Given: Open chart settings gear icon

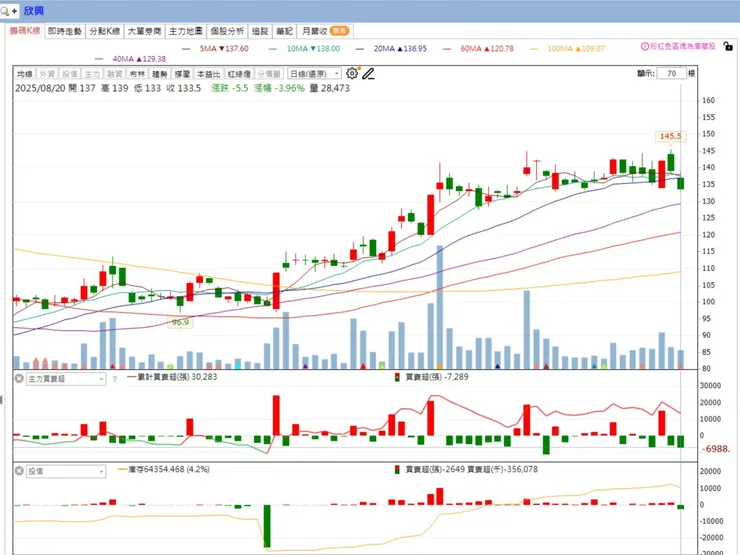Looking at the screenshot, I should (x=352, y=73).
